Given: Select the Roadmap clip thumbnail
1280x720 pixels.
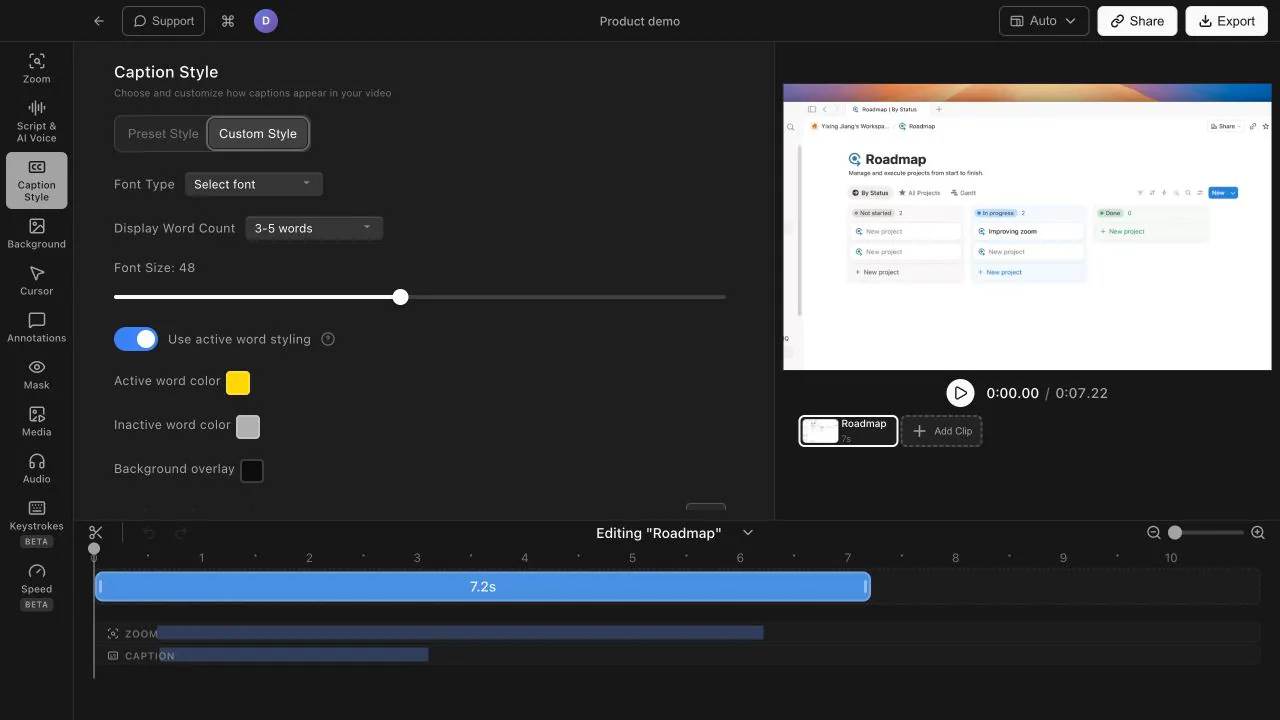Looking at the screenshot, I should 848,431.
